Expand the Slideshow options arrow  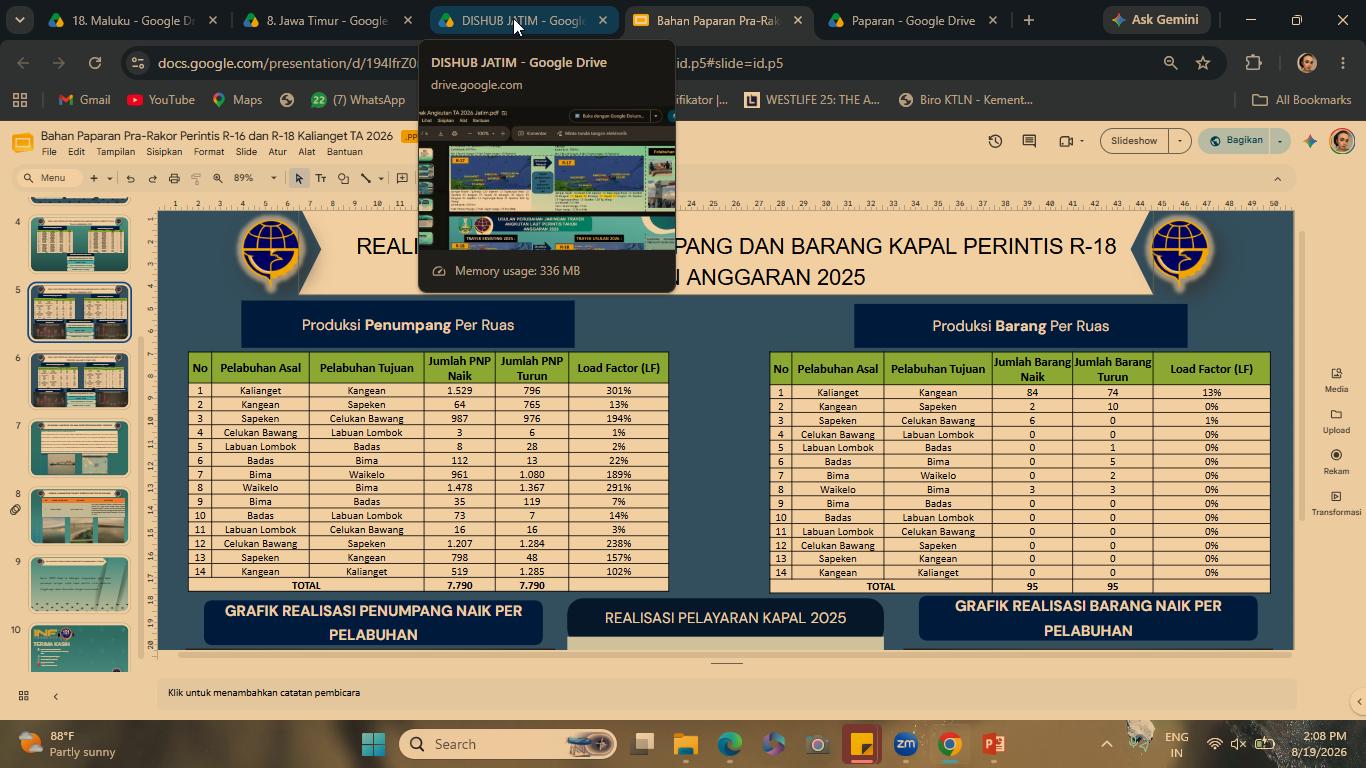pos(1179,141)
